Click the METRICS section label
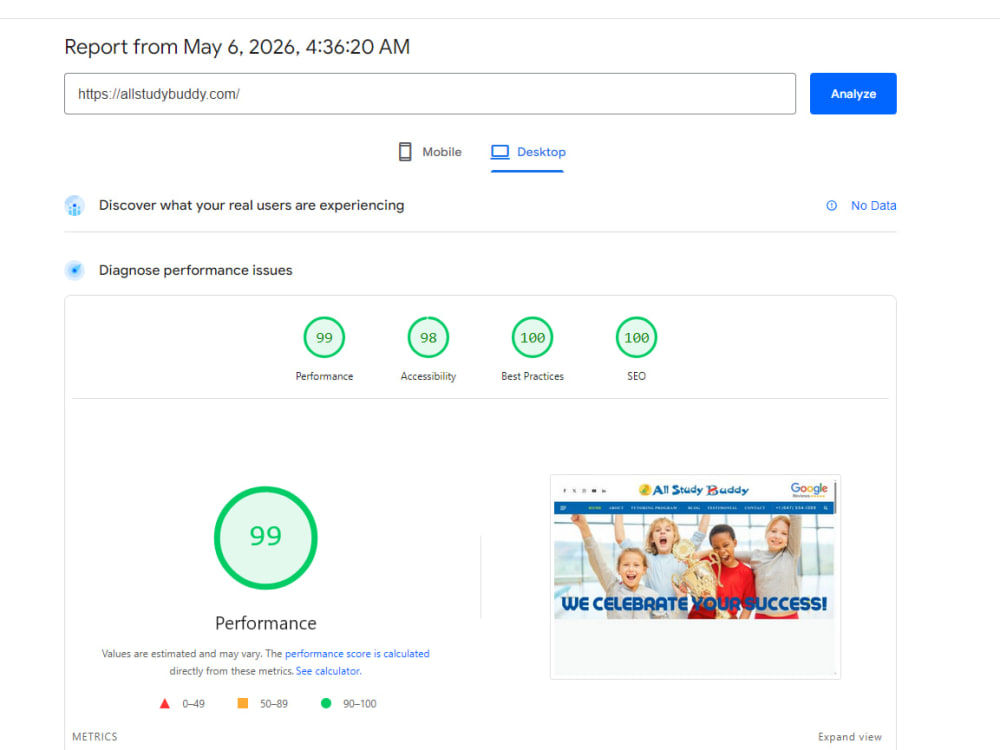Image resolution: width=1000 pixels, height=750 pixels. coord(95,737)
